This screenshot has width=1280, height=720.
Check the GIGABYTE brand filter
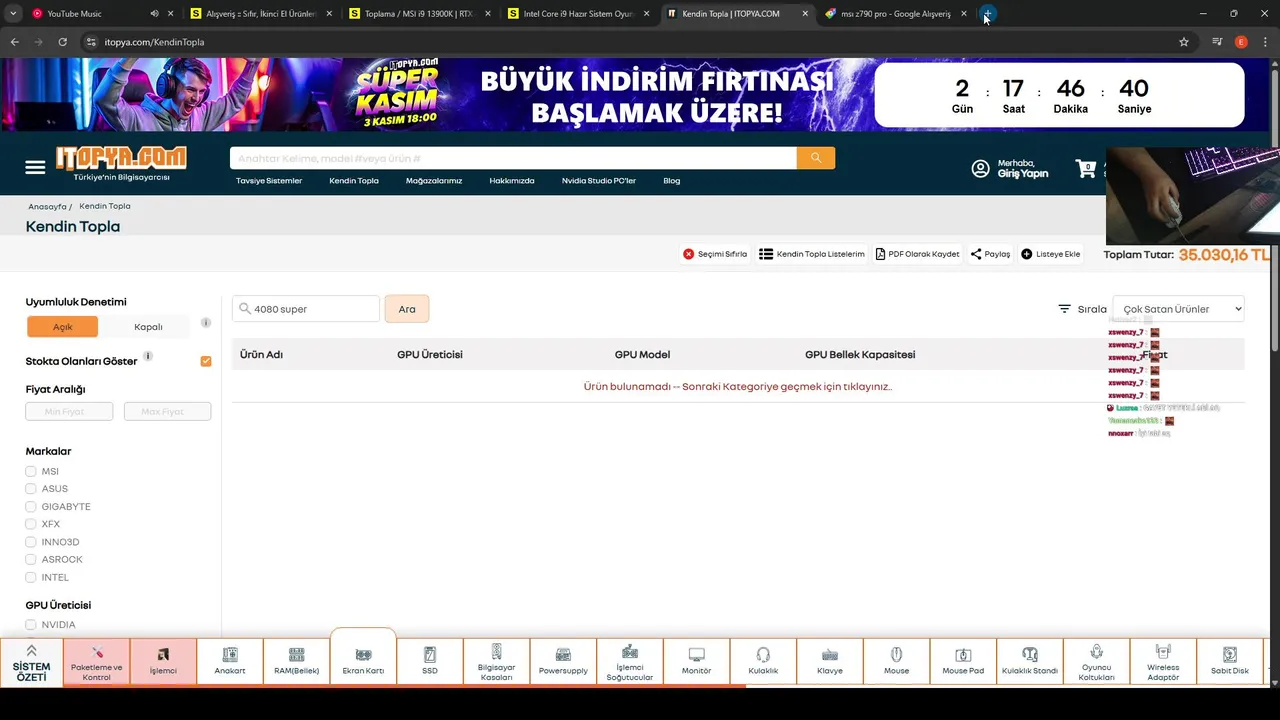pos(31,507)
